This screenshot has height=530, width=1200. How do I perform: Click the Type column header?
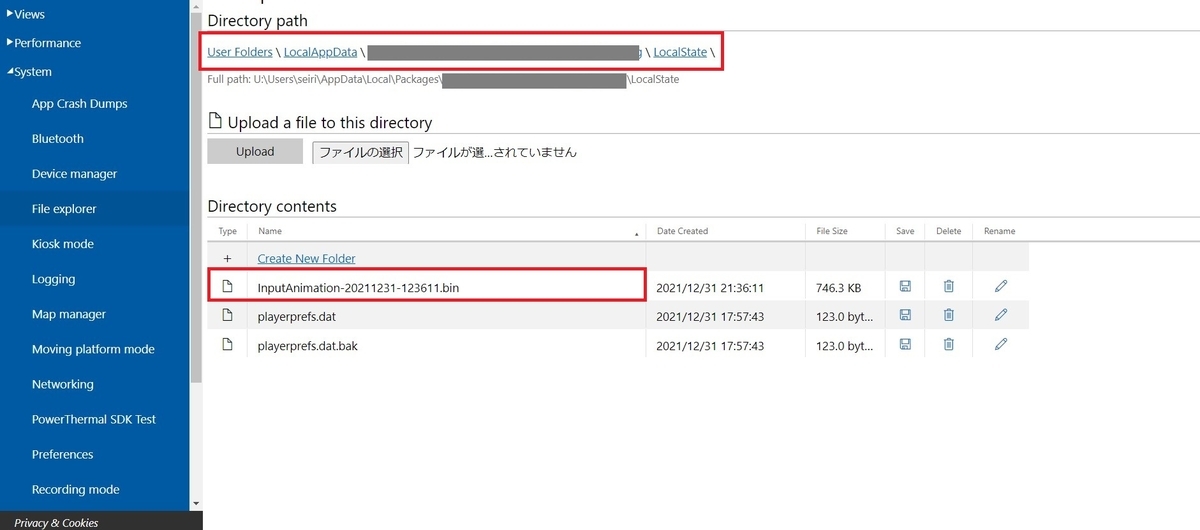[x=227, y=231]
